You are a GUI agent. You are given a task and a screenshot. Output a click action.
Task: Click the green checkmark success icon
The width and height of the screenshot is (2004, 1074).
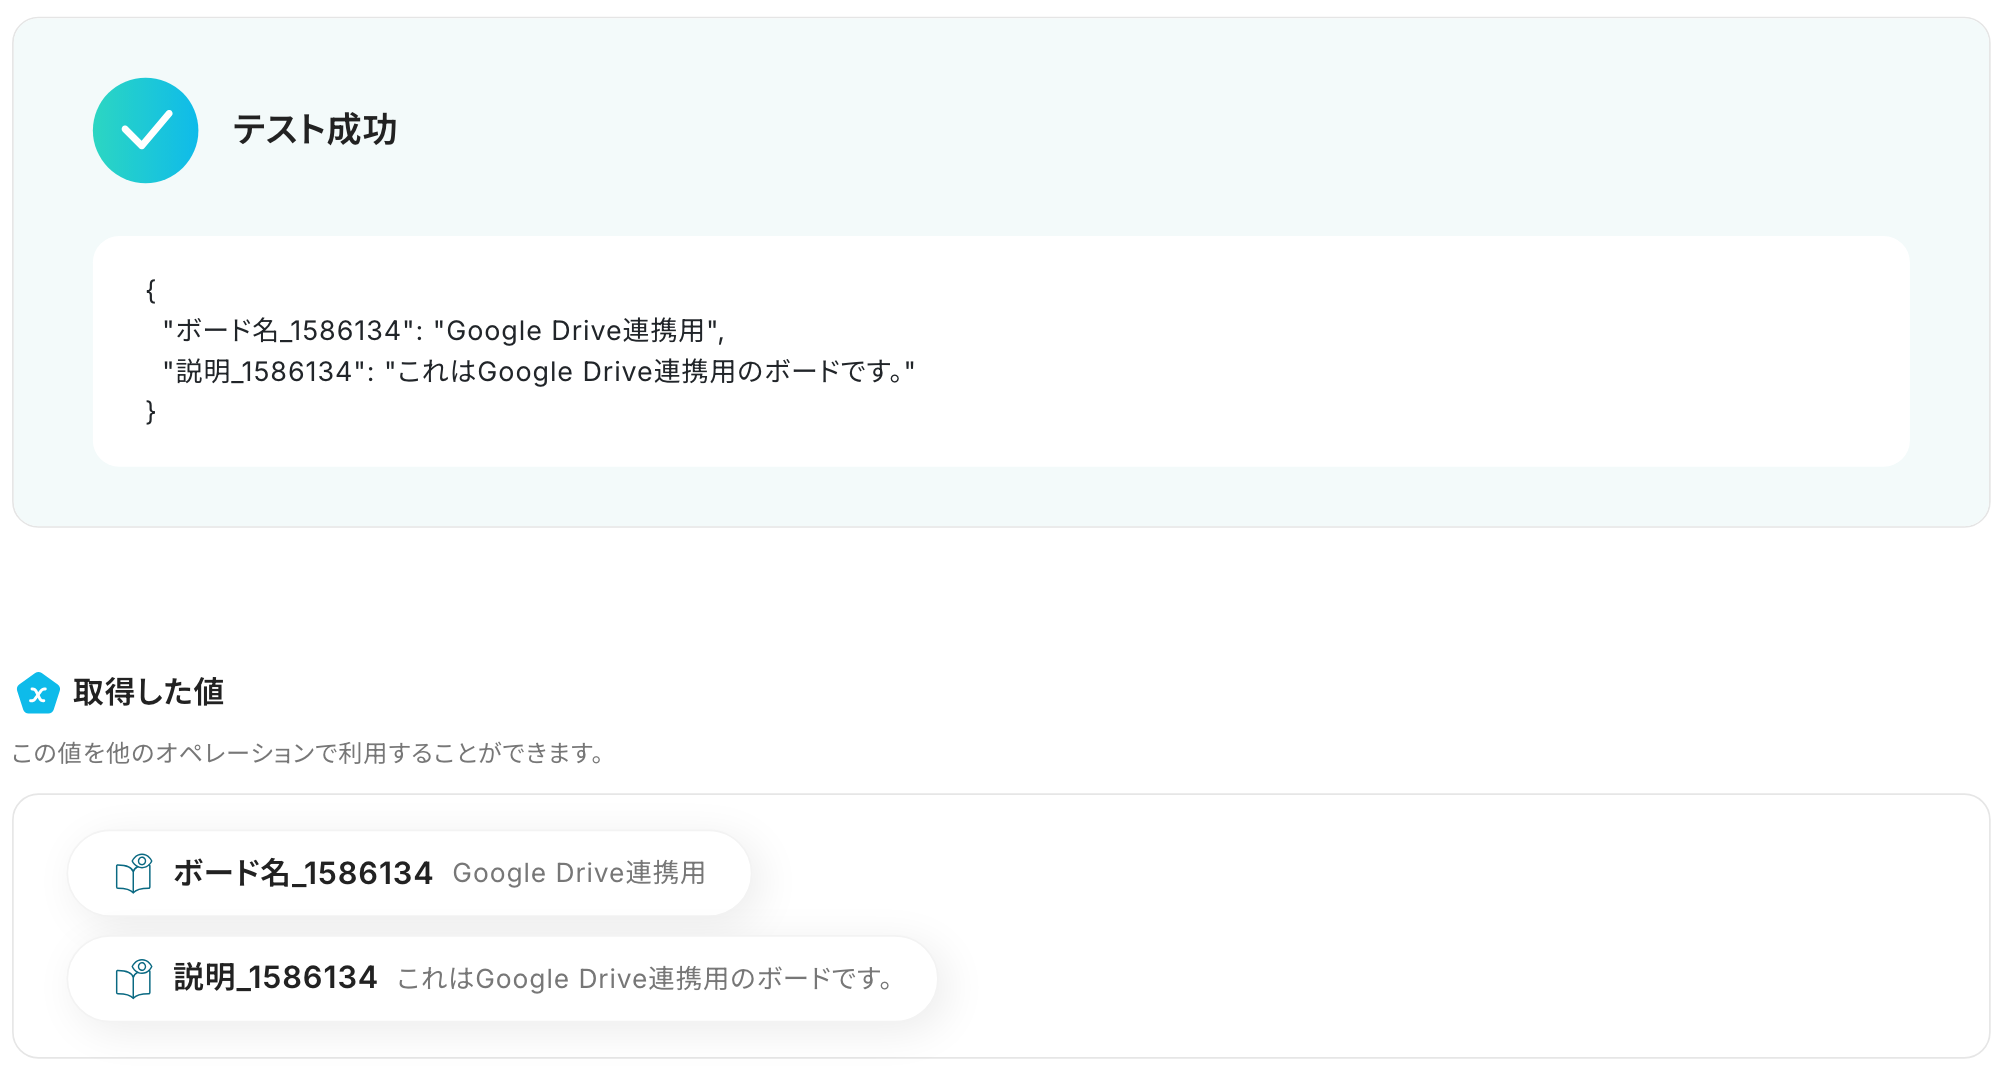coord(146,131)
